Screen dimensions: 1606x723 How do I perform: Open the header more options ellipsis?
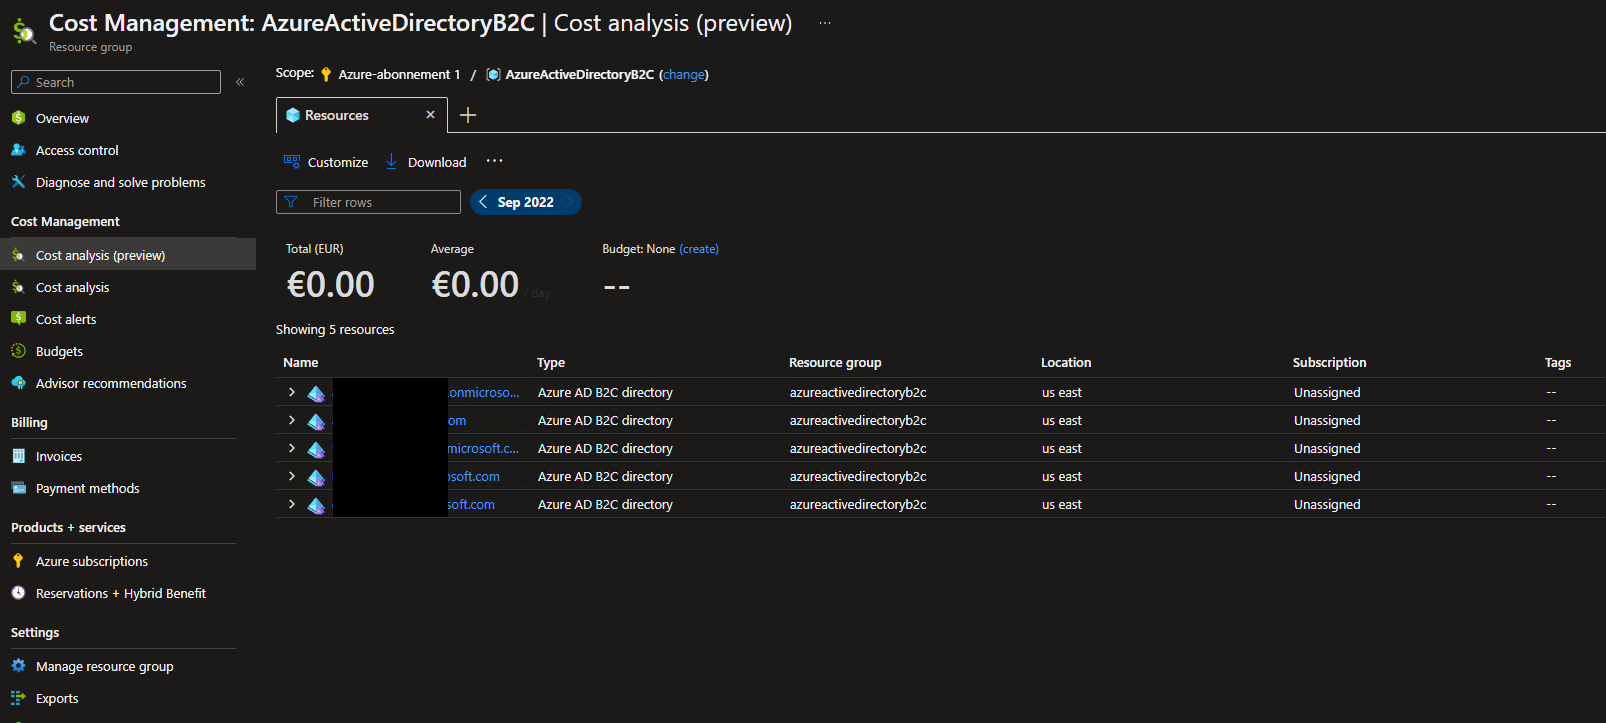click(825, 23)
